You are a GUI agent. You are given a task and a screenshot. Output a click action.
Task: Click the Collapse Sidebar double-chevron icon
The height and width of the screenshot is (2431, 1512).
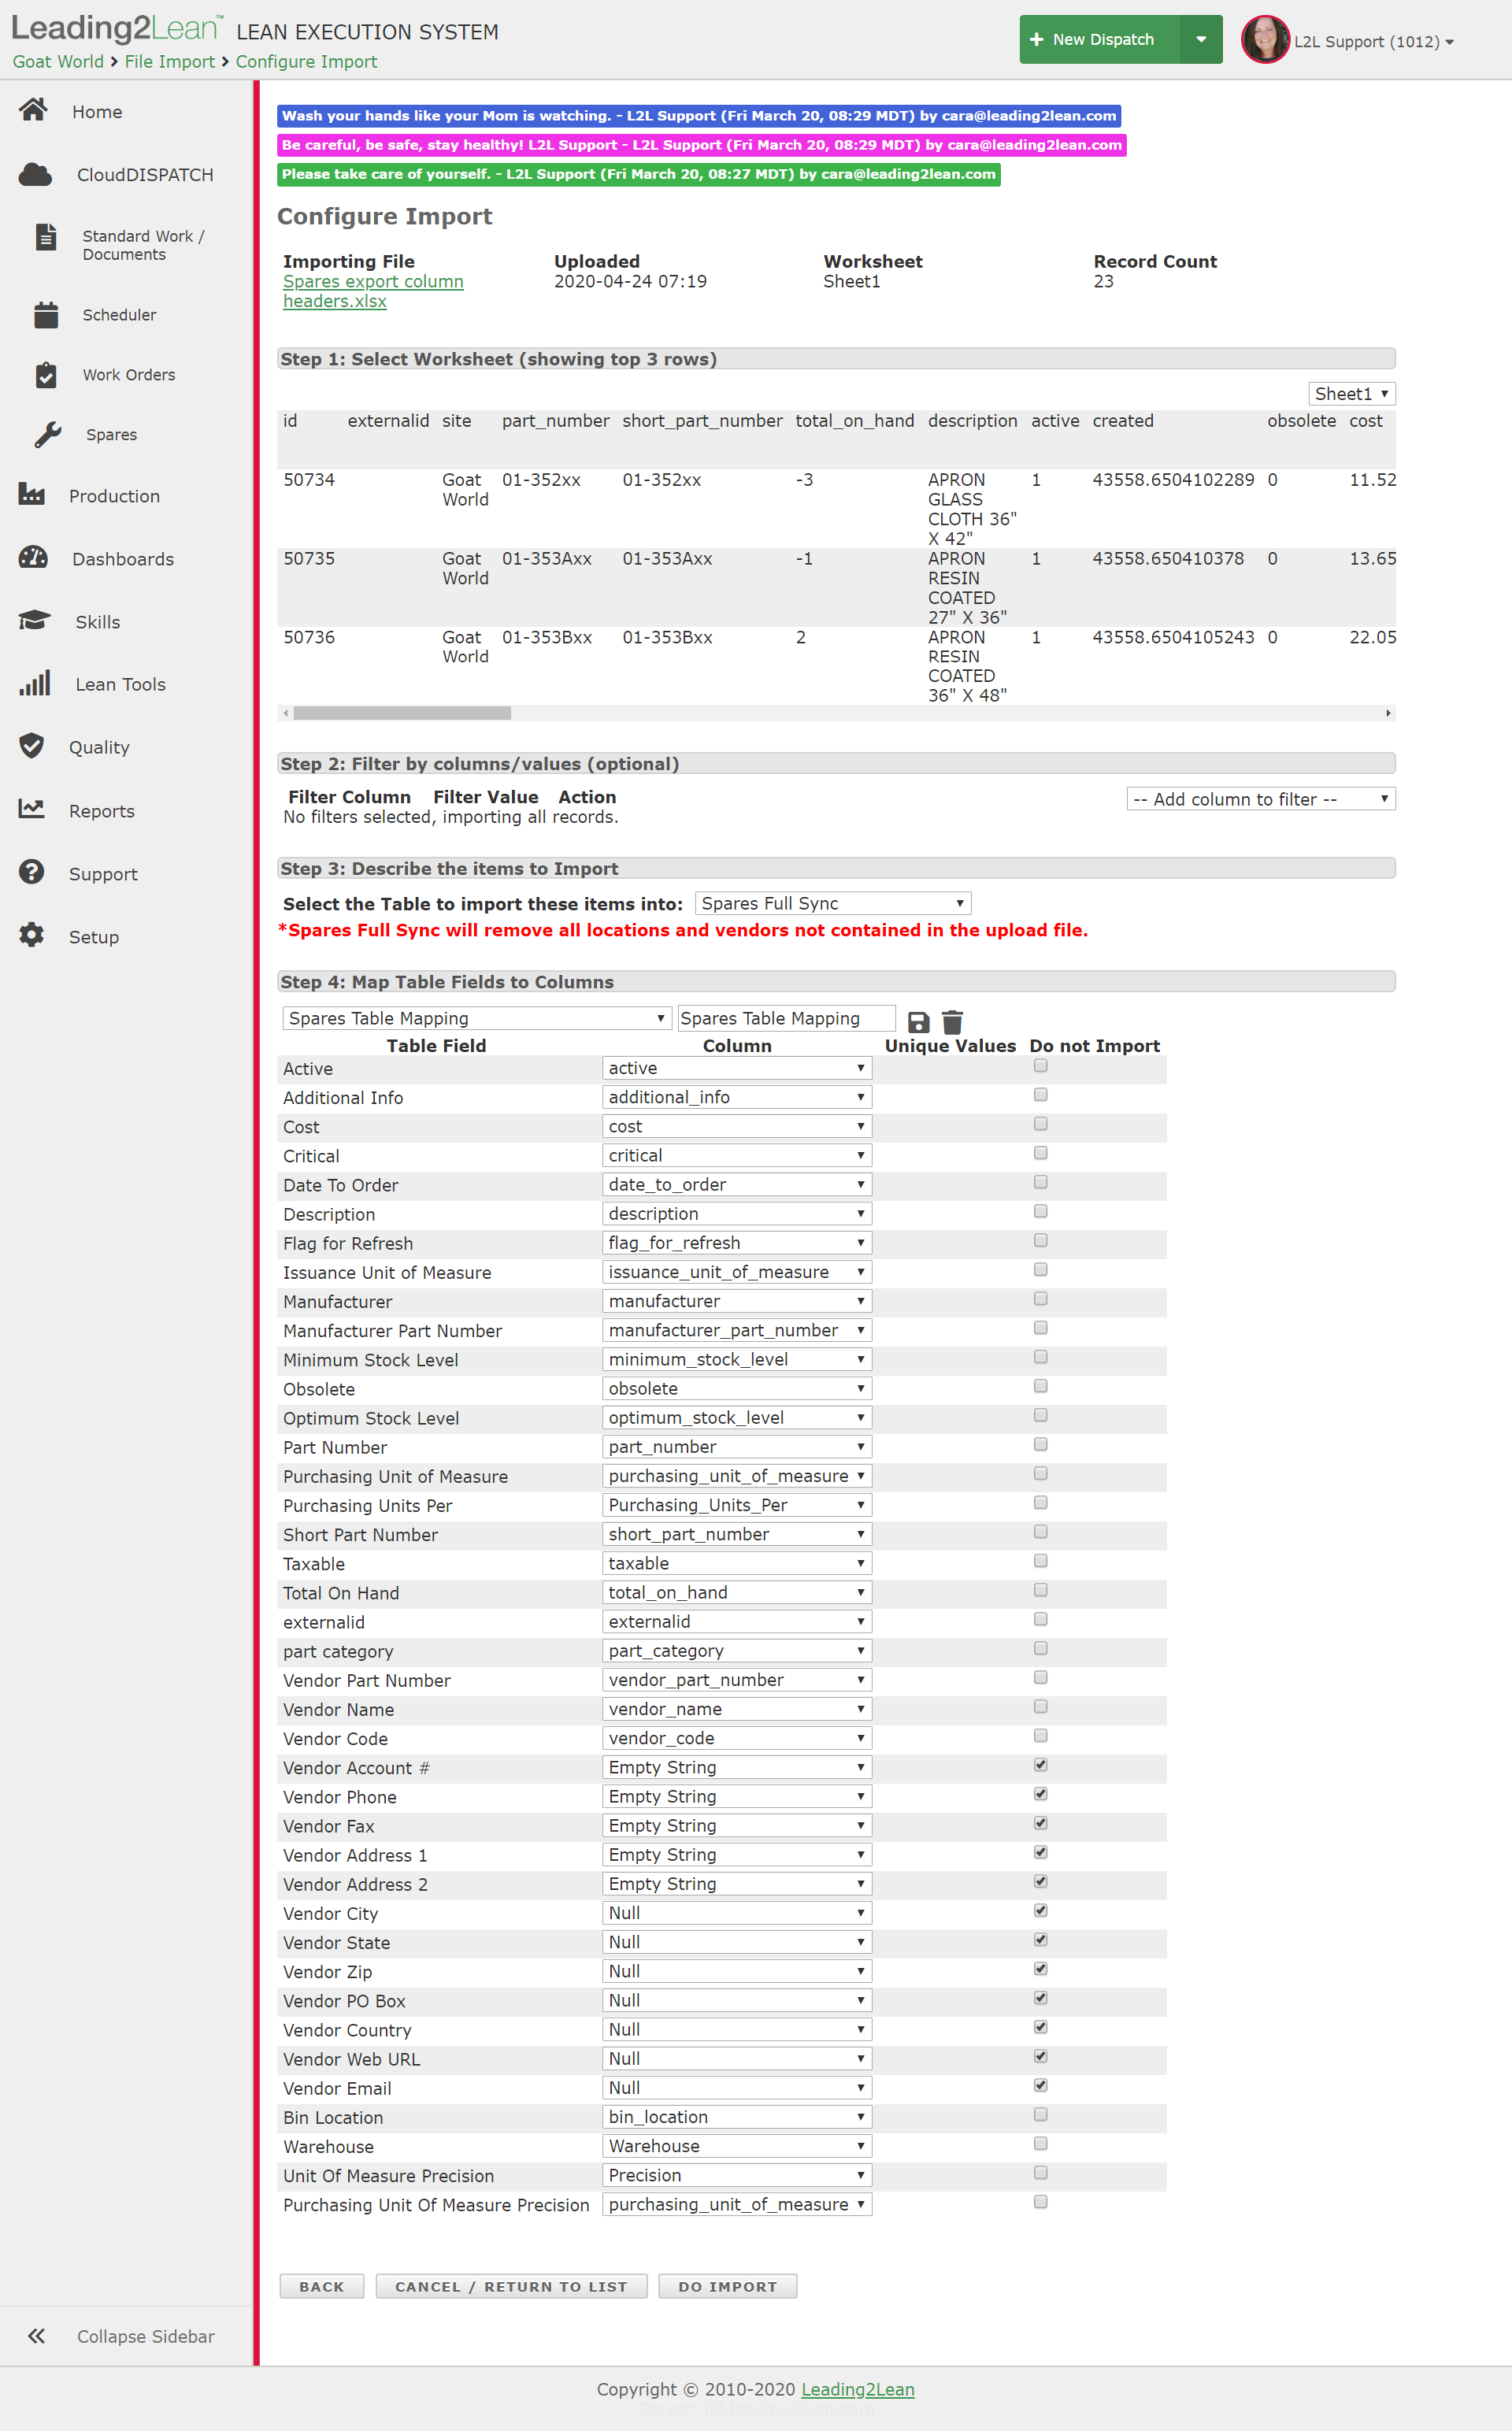click(36, 2337)
